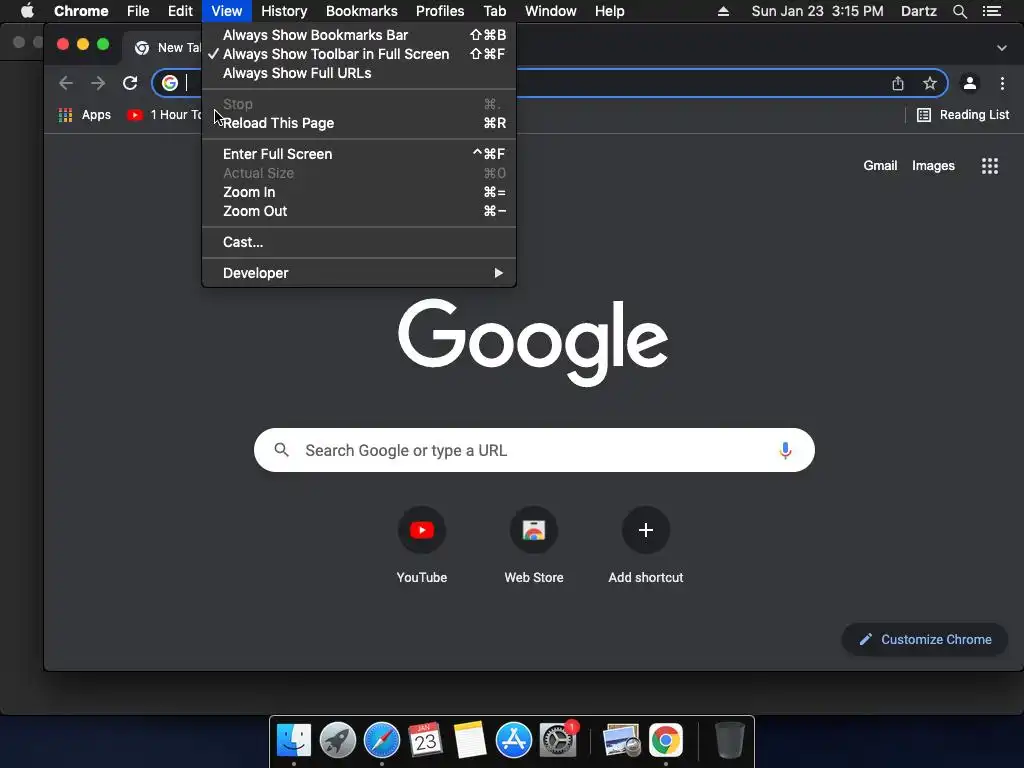Toggle Always Show Bookmarks Bar
Image resolution: width=1024 pixels, height=768 pixels.
tap(359, 35)
